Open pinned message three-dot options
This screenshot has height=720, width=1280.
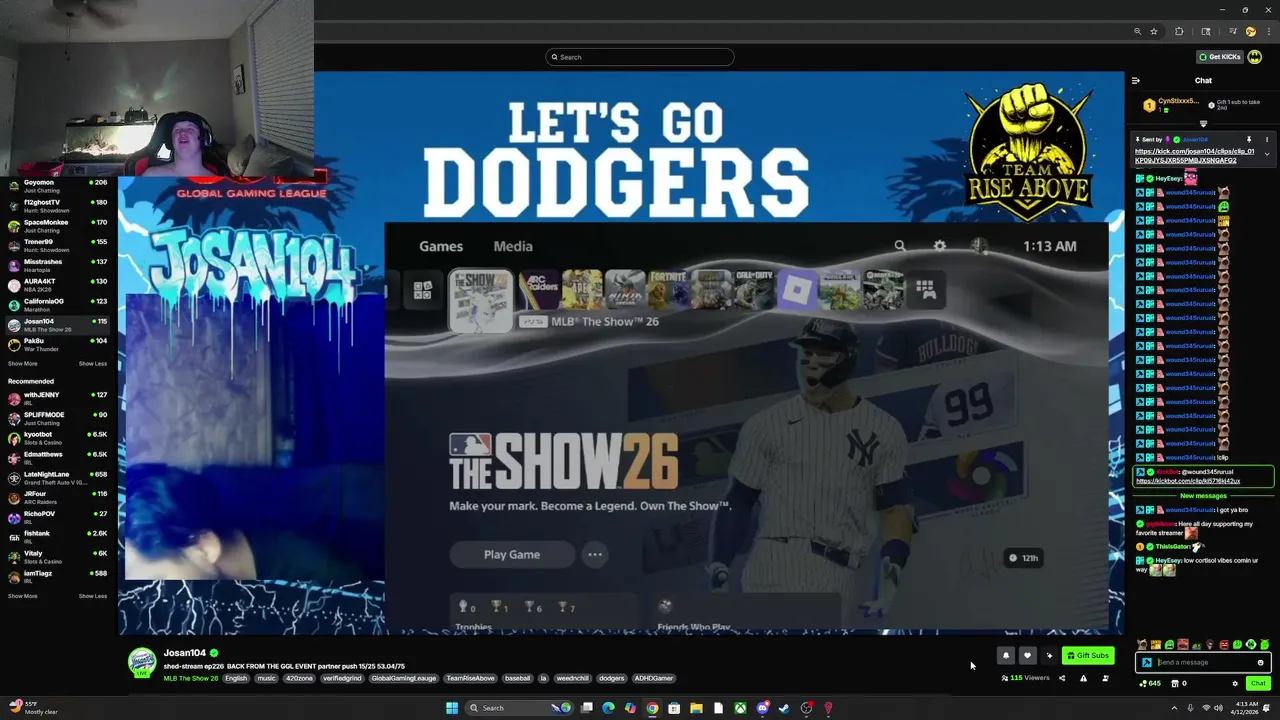1267,140
